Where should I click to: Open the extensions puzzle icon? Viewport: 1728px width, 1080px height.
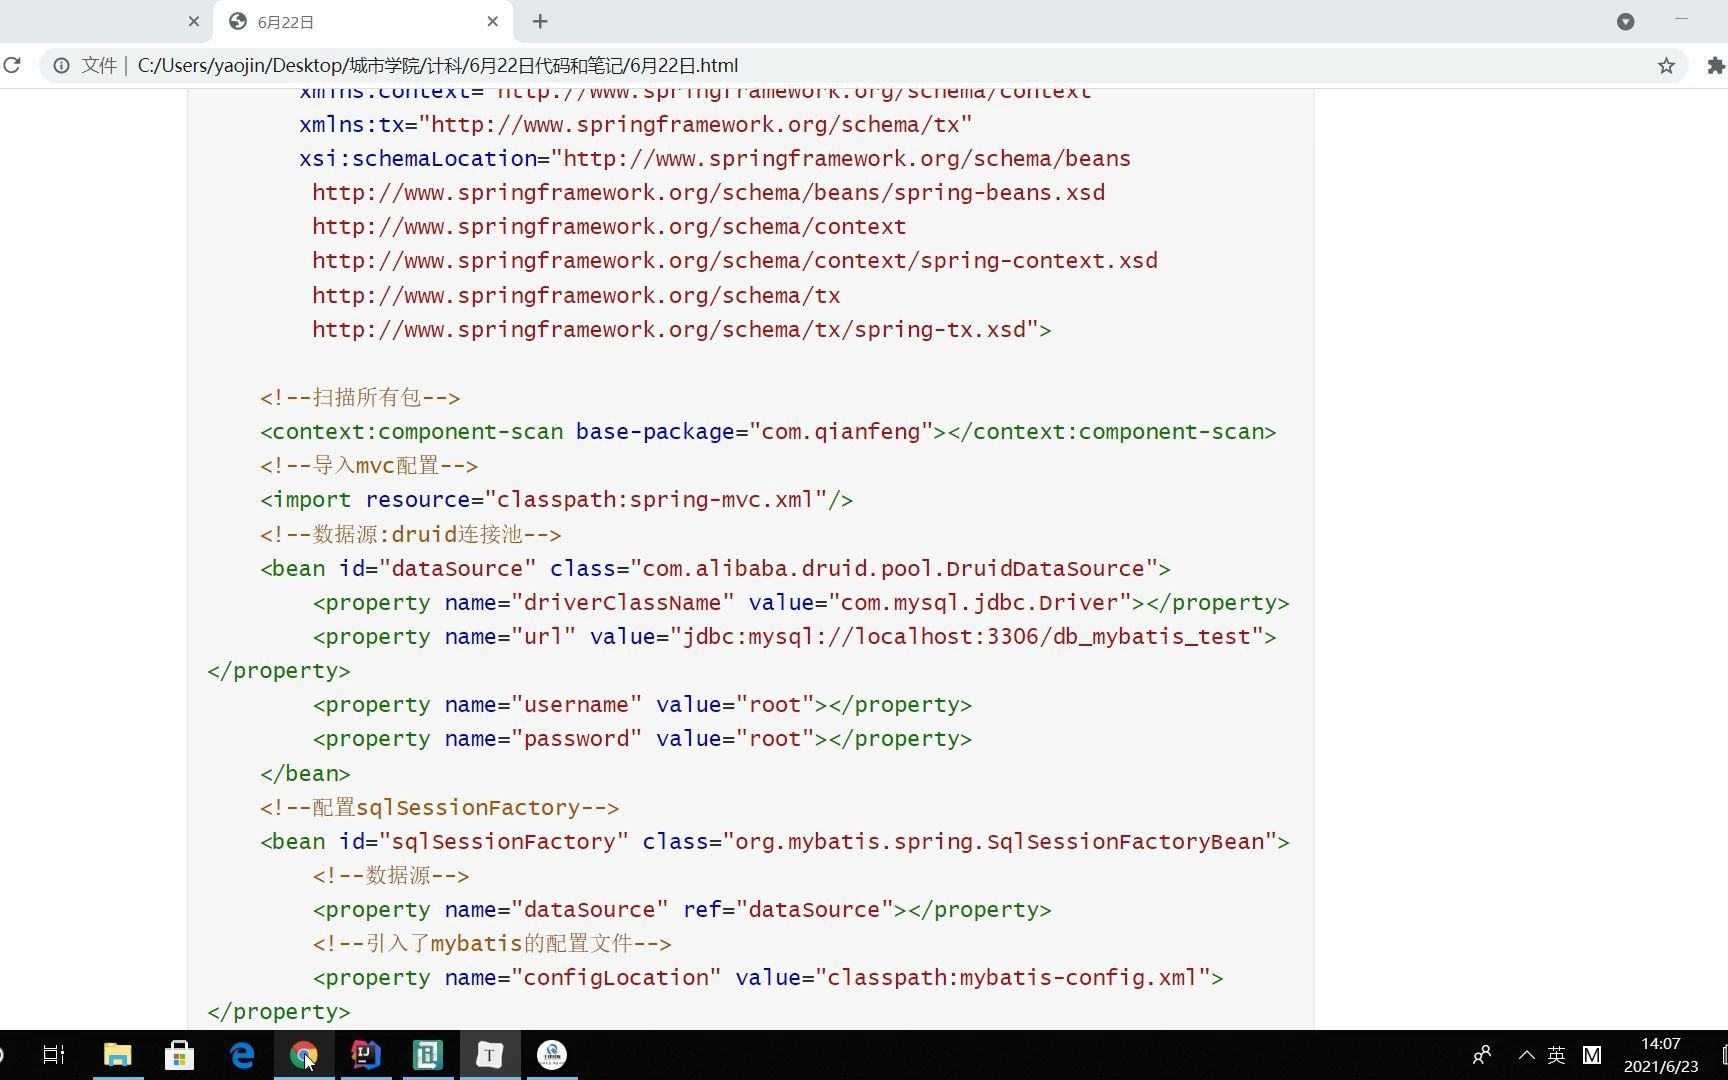[1716, 65]
